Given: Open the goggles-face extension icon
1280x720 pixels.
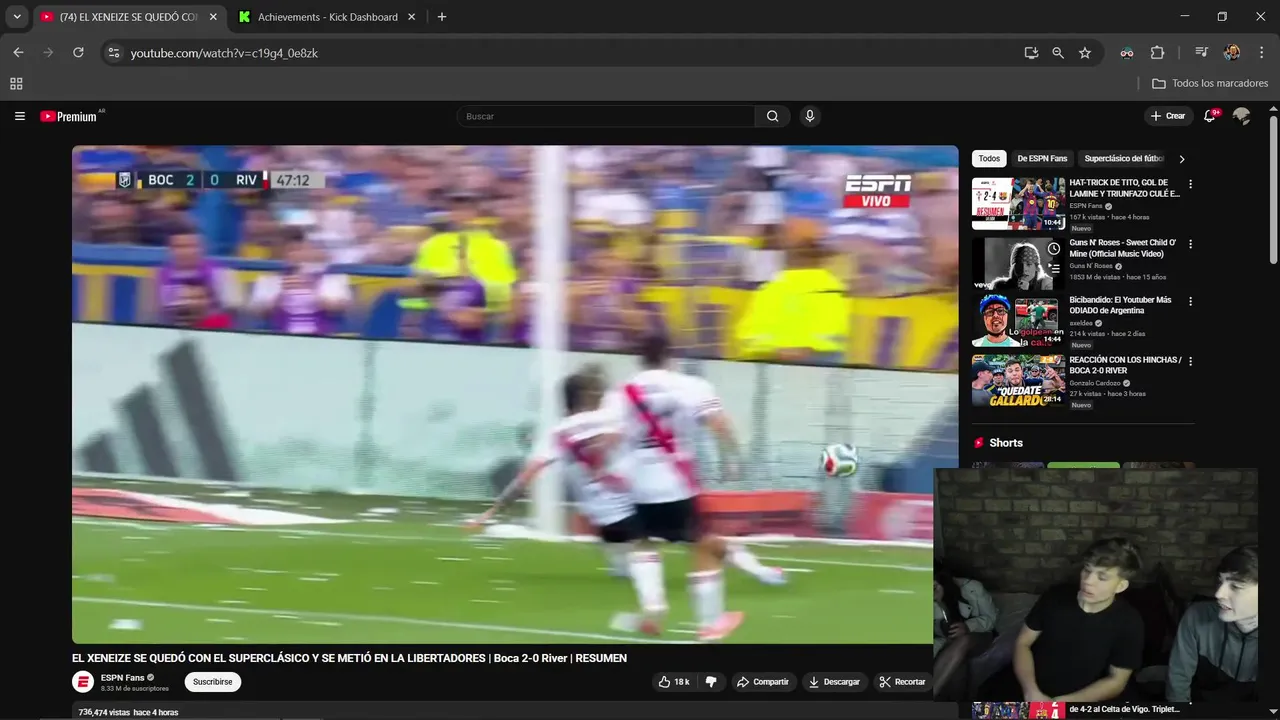Looking at the screenshot, I should click(x=1127, y=53).
